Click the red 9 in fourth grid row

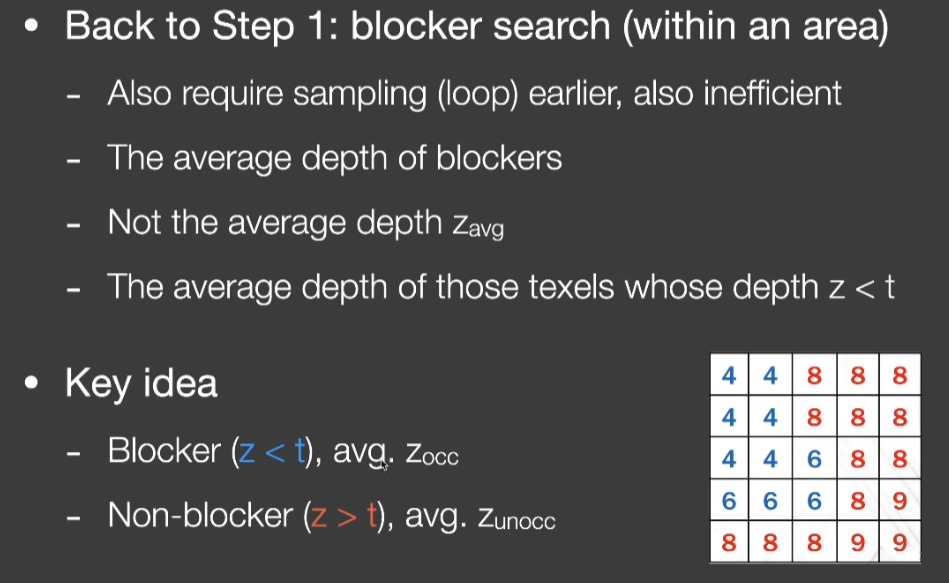click(900, 501)
